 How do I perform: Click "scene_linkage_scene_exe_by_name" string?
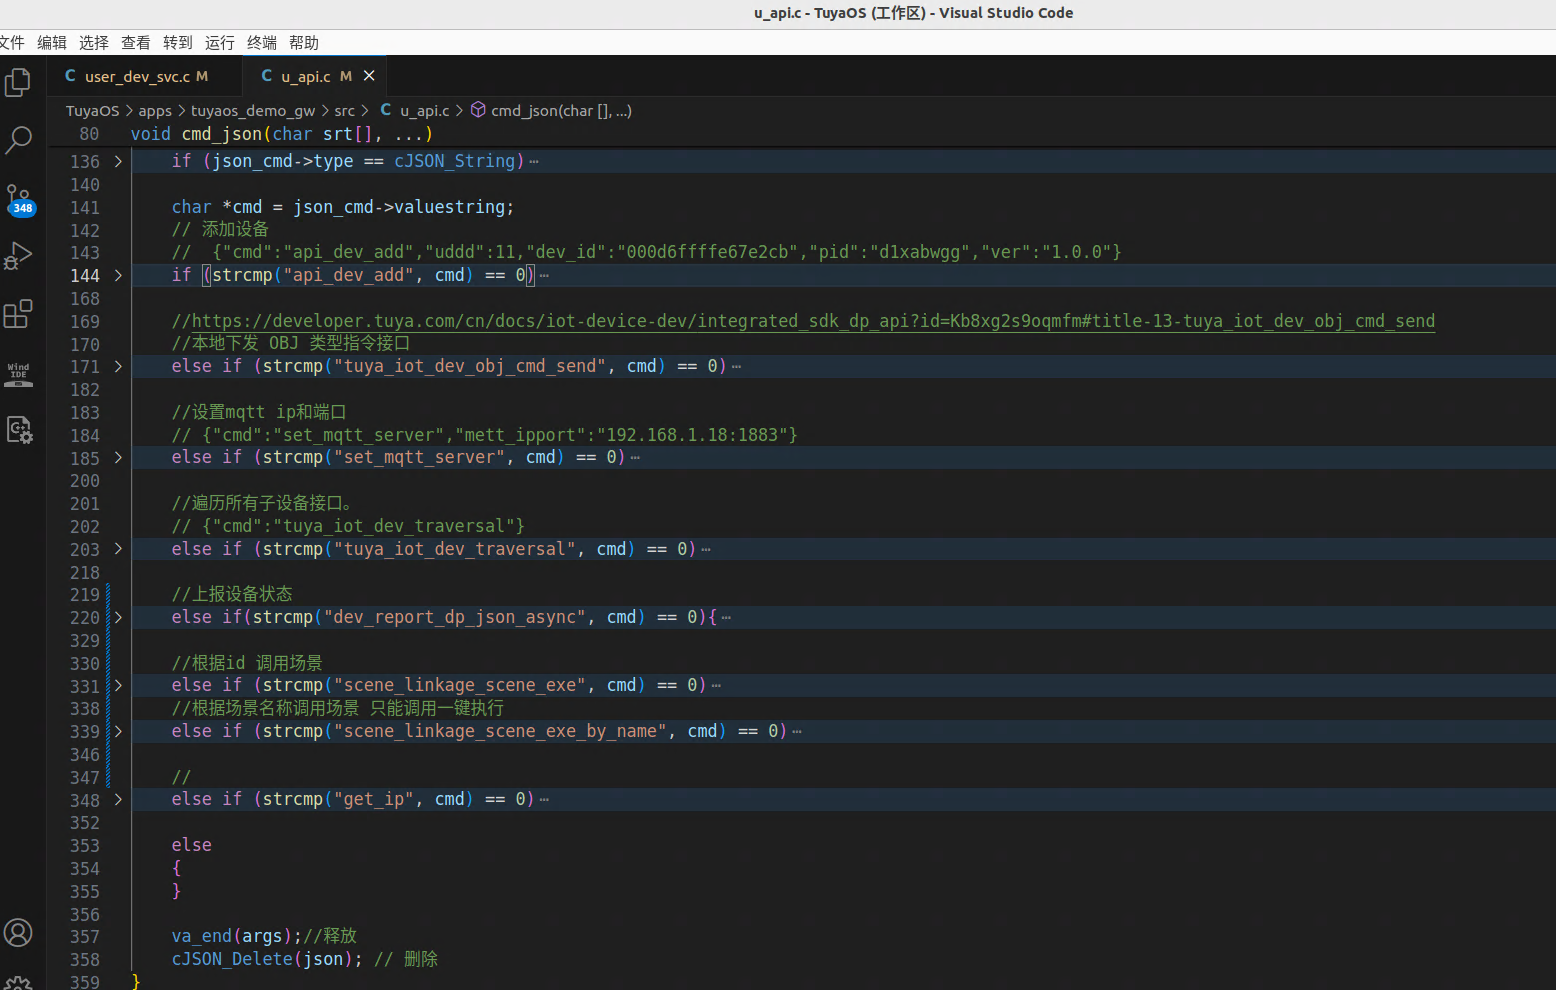click(x=500, y=731)
